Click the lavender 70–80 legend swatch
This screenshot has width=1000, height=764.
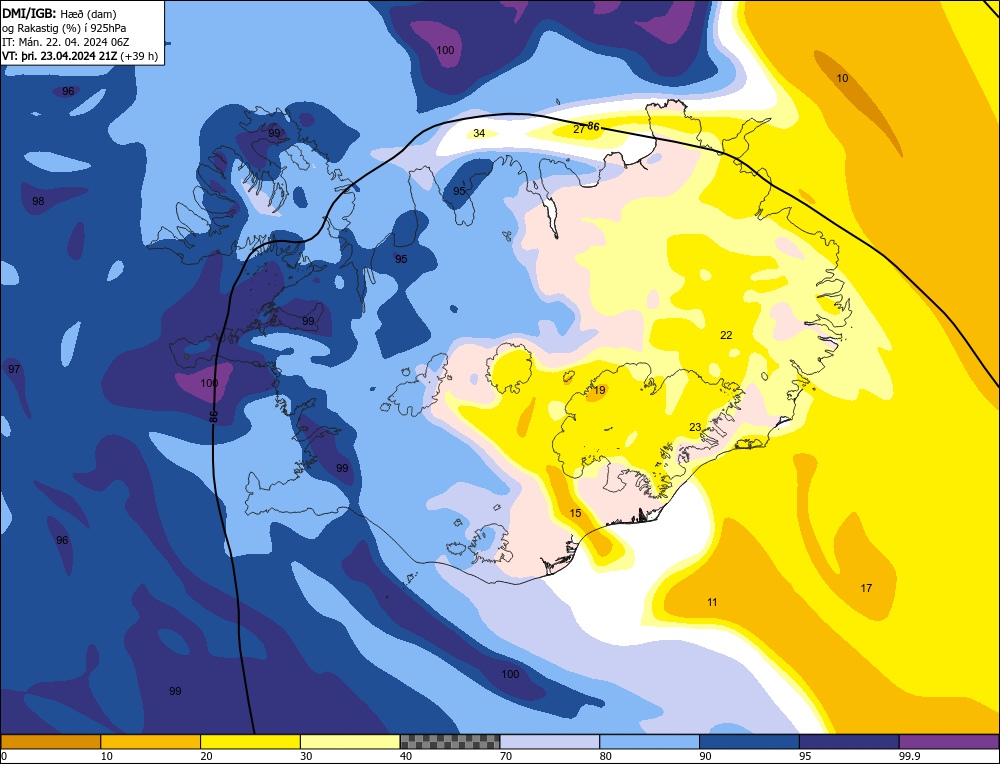pos(550,741)
